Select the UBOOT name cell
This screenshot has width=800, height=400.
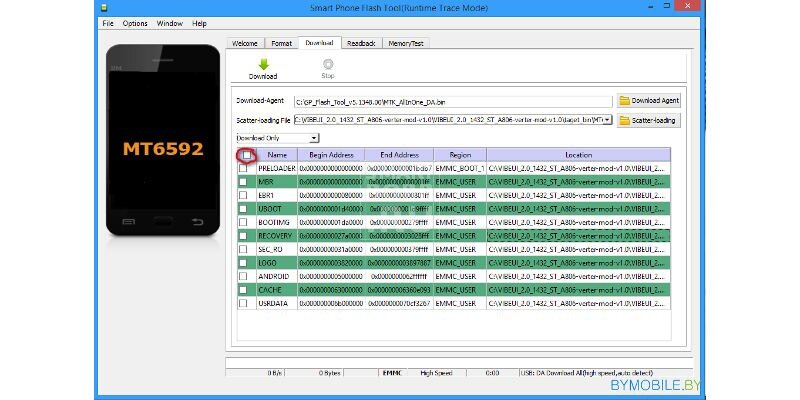277,209
